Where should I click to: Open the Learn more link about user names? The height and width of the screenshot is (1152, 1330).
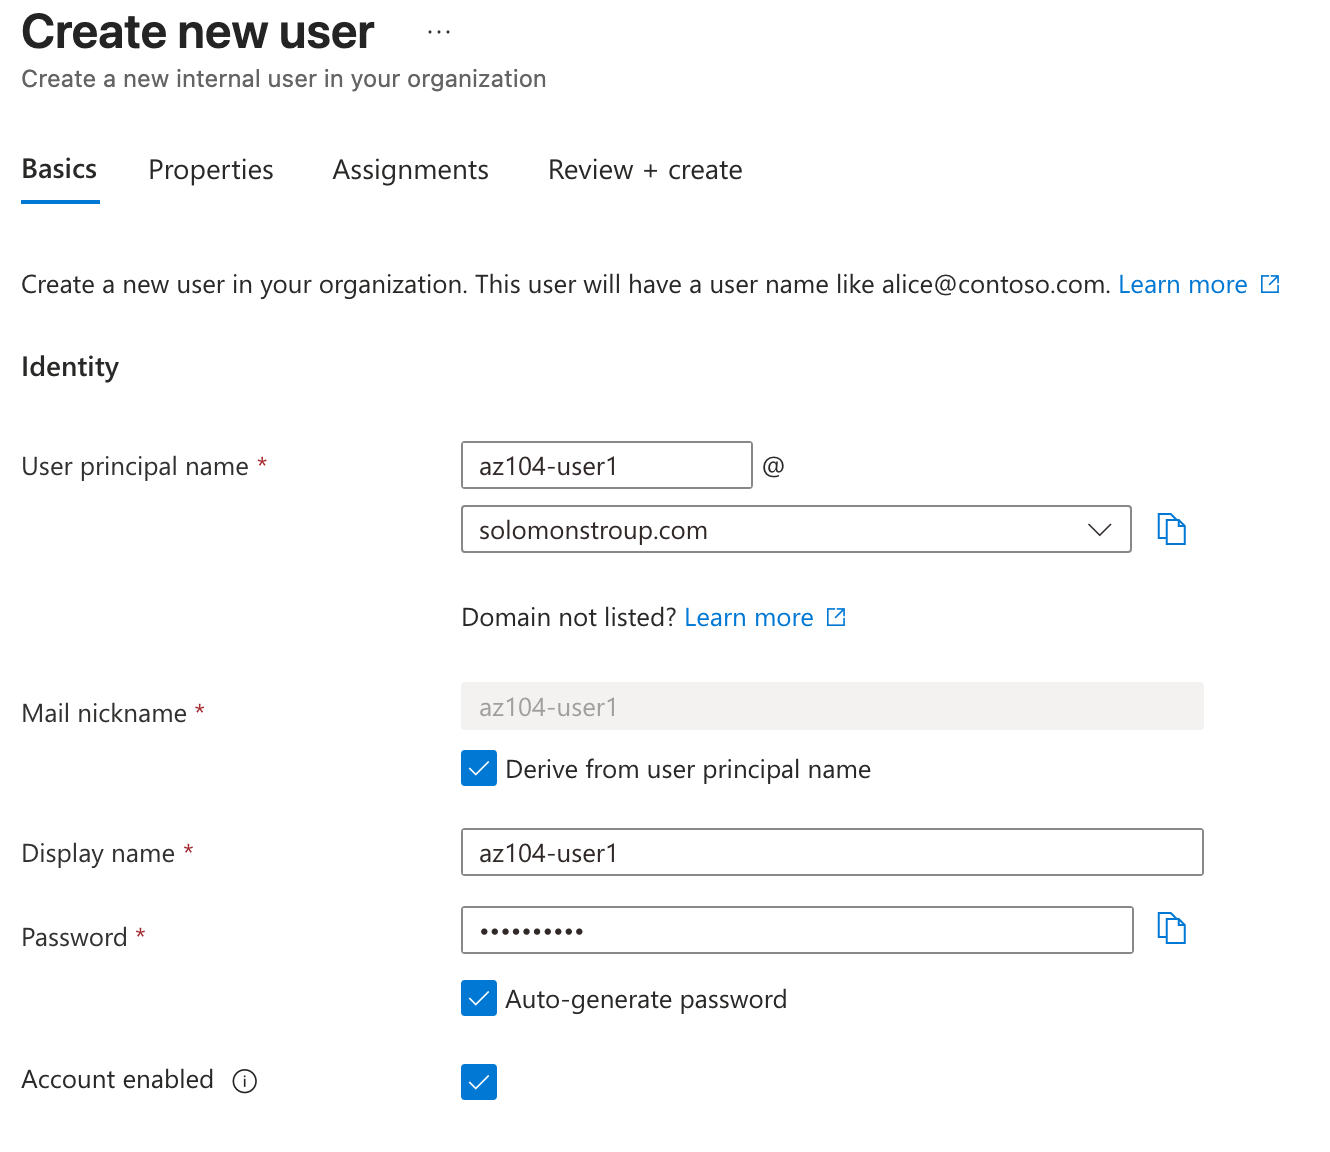tap(1183, 284)
